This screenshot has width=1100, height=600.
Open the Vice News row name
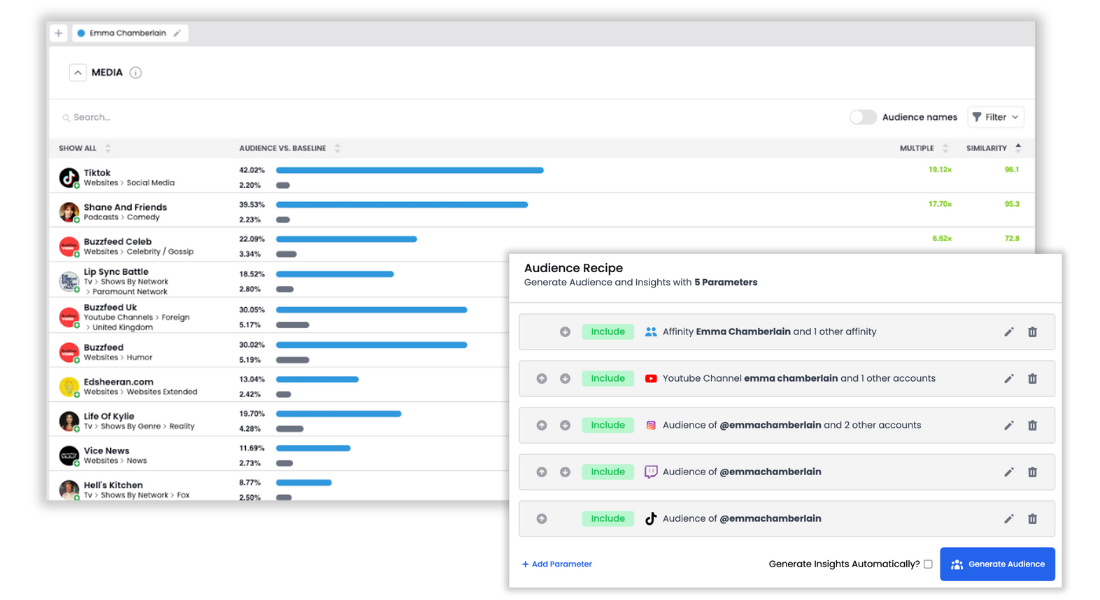click(107, 451)
